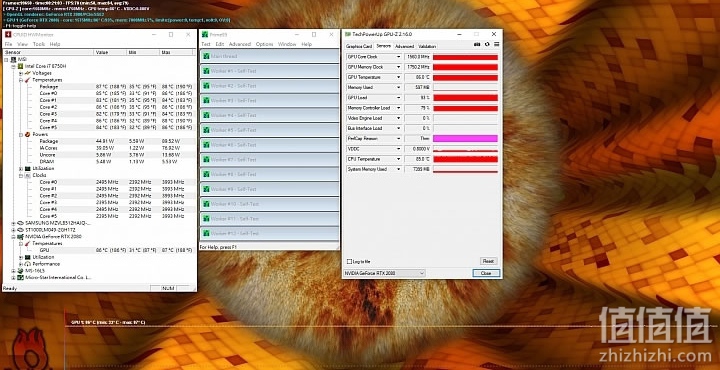The height and width of the screenshot is (370, 720).
Task: Expand the Performance node under RTX 2080
Action: (x=21, y=264)
